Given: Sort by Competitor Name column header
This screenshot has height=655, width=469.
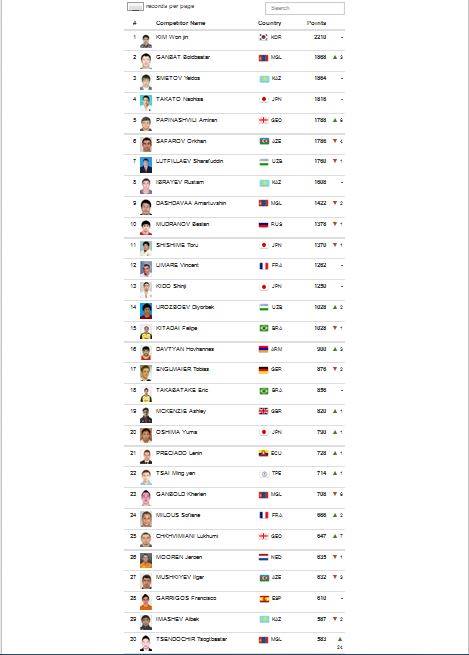Looking at the screenshot, I should coord(180,23).
